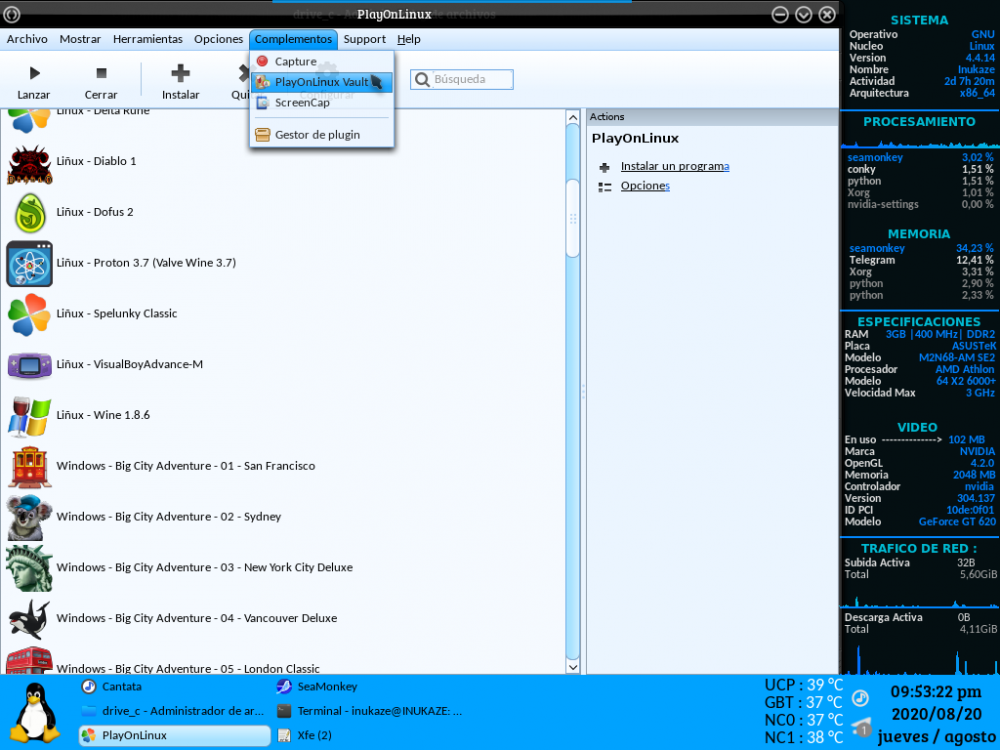Screen dimensions: 1000x750
Task: Select Big City Adventure Sydney koala icon
Action: tap(28, 517)
